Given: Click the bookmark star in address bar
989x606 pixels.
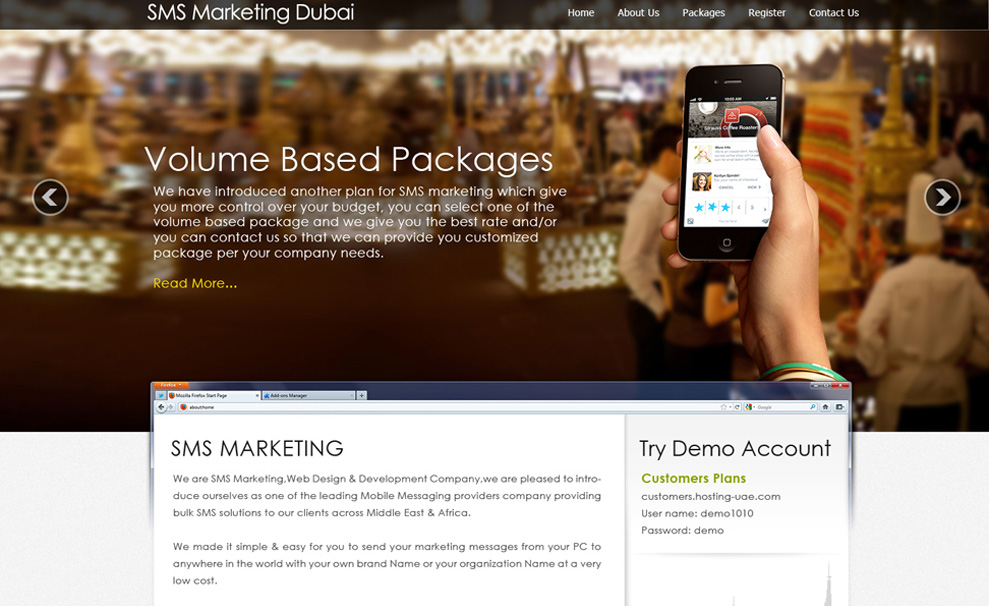Looking at the screenshot, I should pyautogui.click(x=723, y=407).
